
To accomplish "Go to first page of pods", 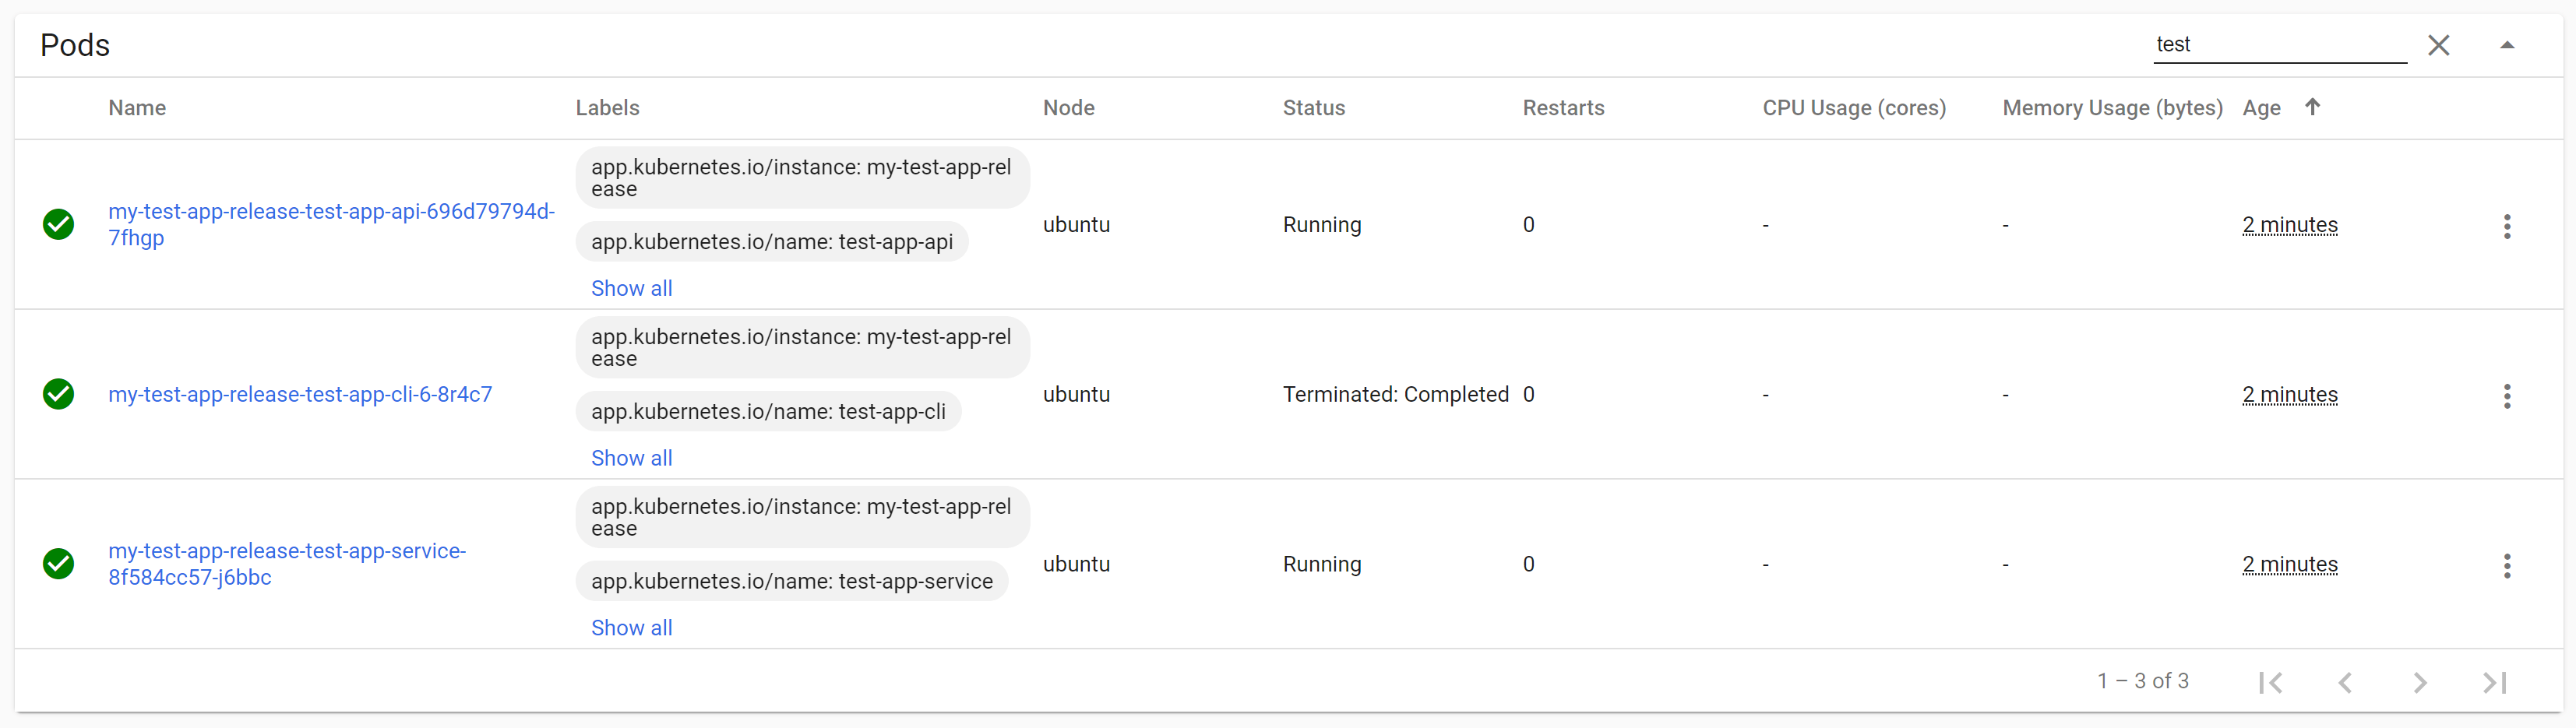I will 2270,682.
